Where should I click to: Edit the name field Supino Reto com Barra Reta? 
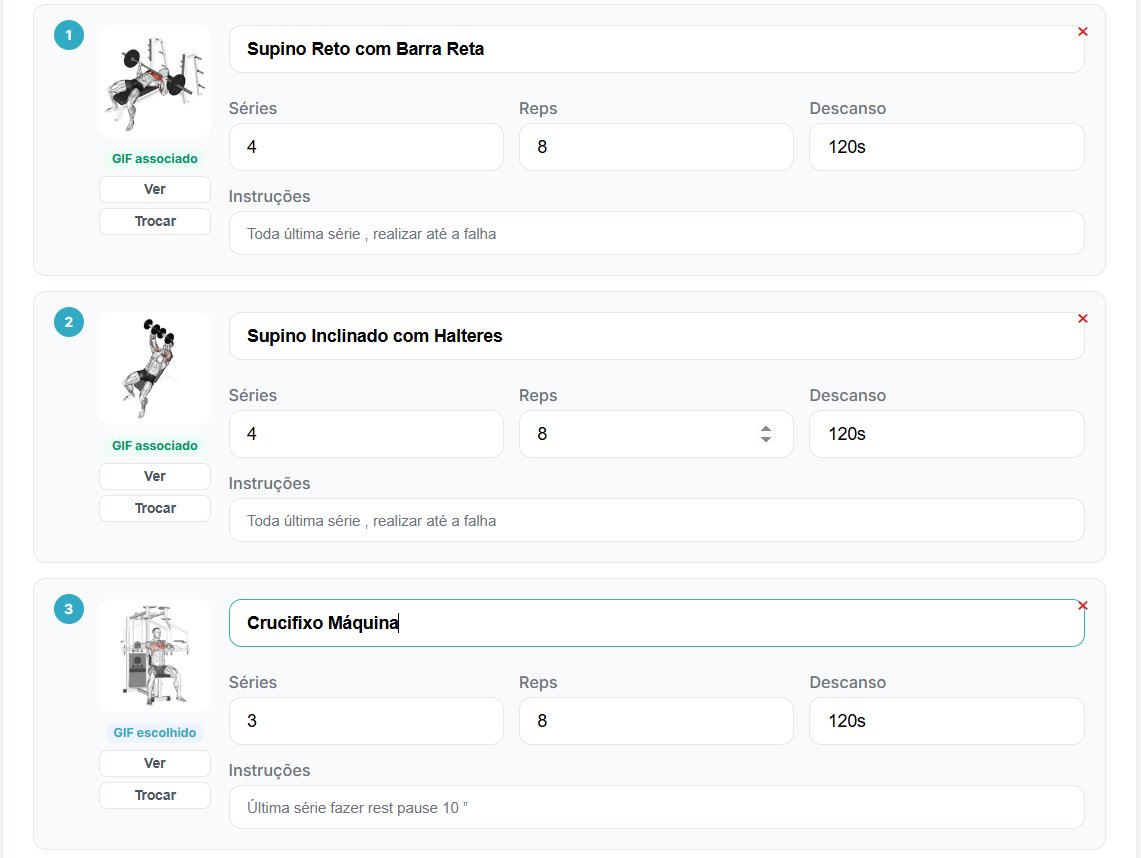[x=656, y=49]
